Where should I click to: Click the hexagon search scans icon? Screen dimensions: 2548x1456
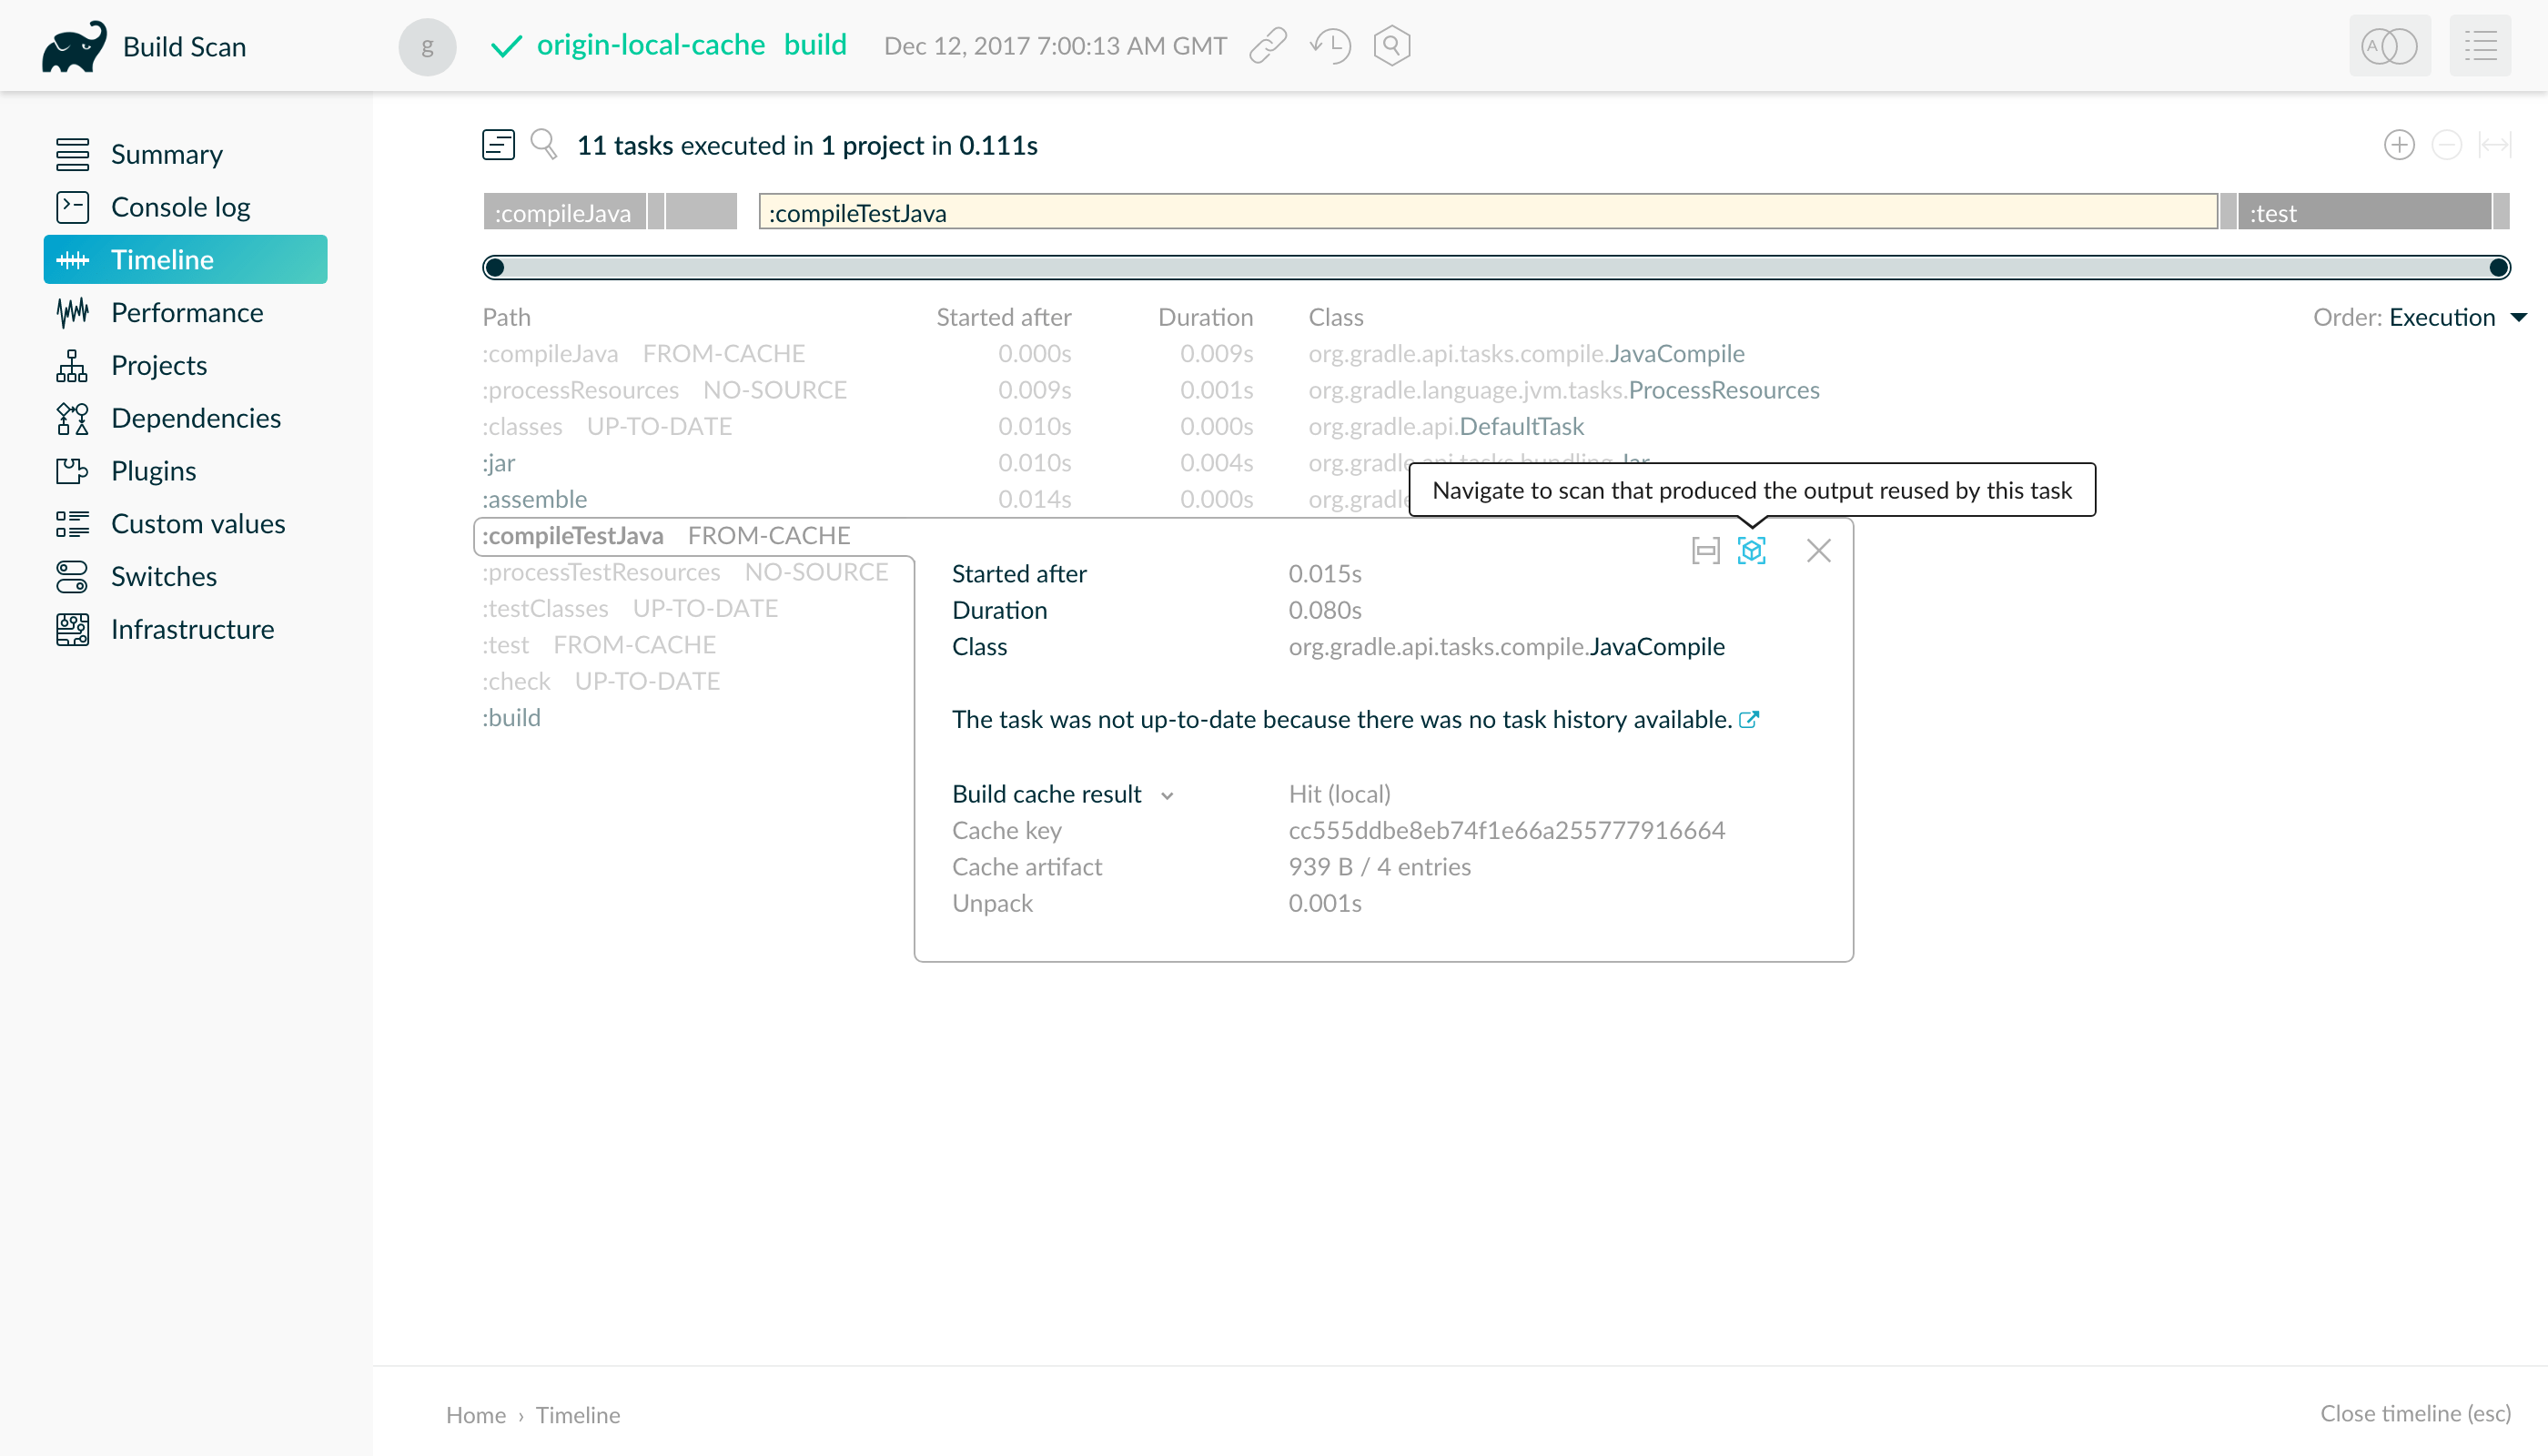pos(1391,46)
